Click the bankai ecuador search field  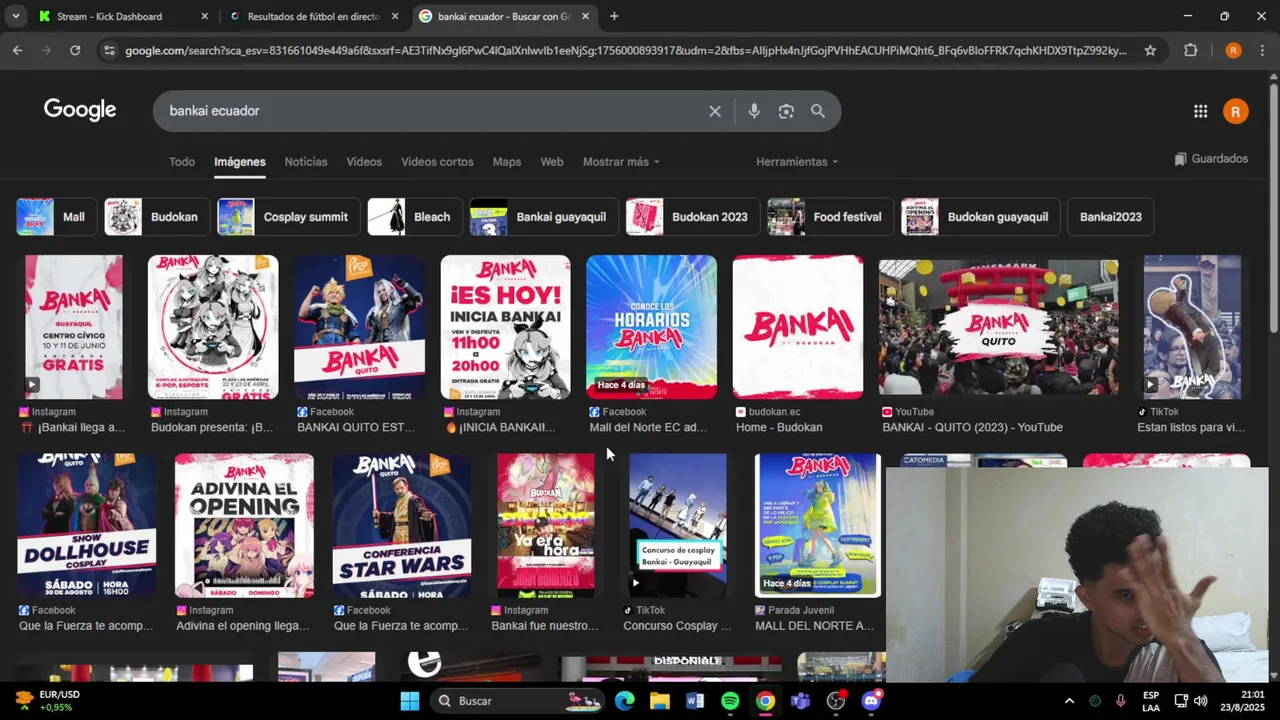(430, 111)
